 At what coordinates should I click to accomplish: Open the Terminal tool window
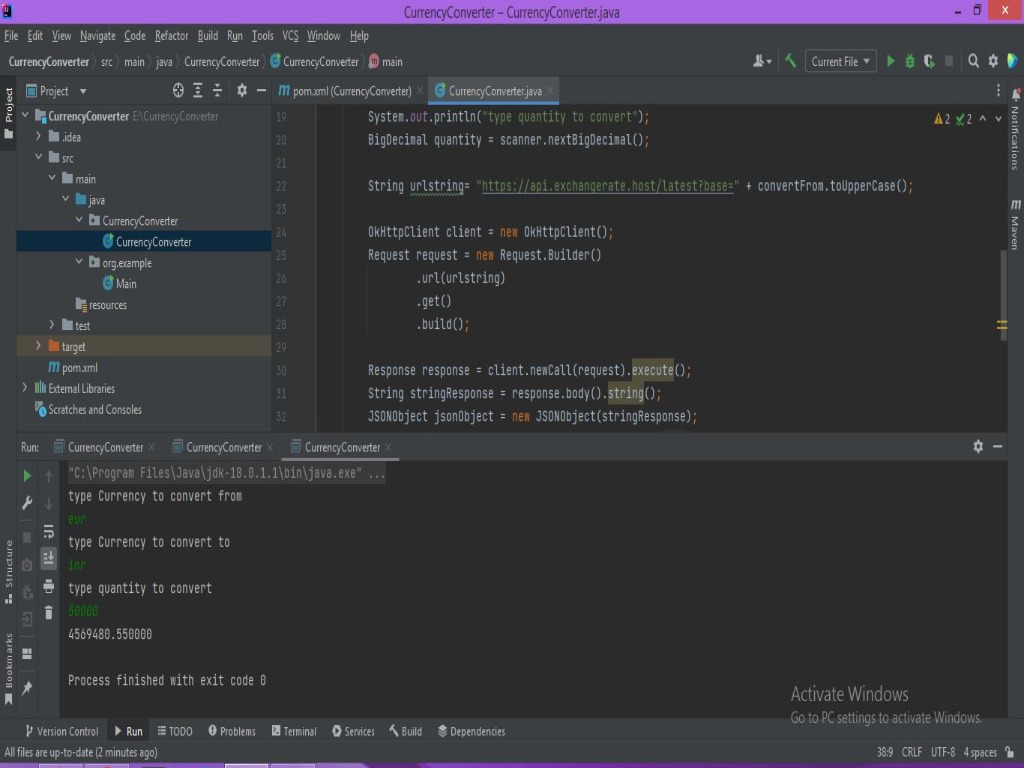tap(294, 731)
